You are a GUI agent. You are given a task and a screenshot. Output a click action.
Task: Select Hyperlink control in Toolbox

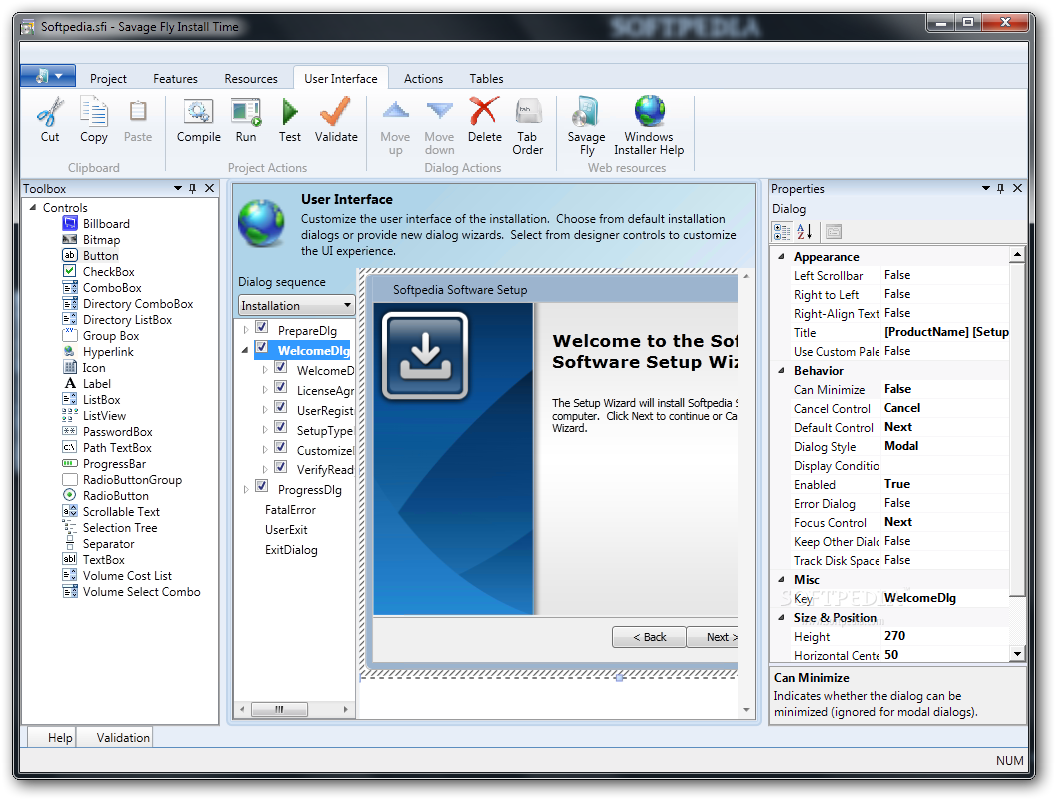pyautogui.click(x=108, y=352)
